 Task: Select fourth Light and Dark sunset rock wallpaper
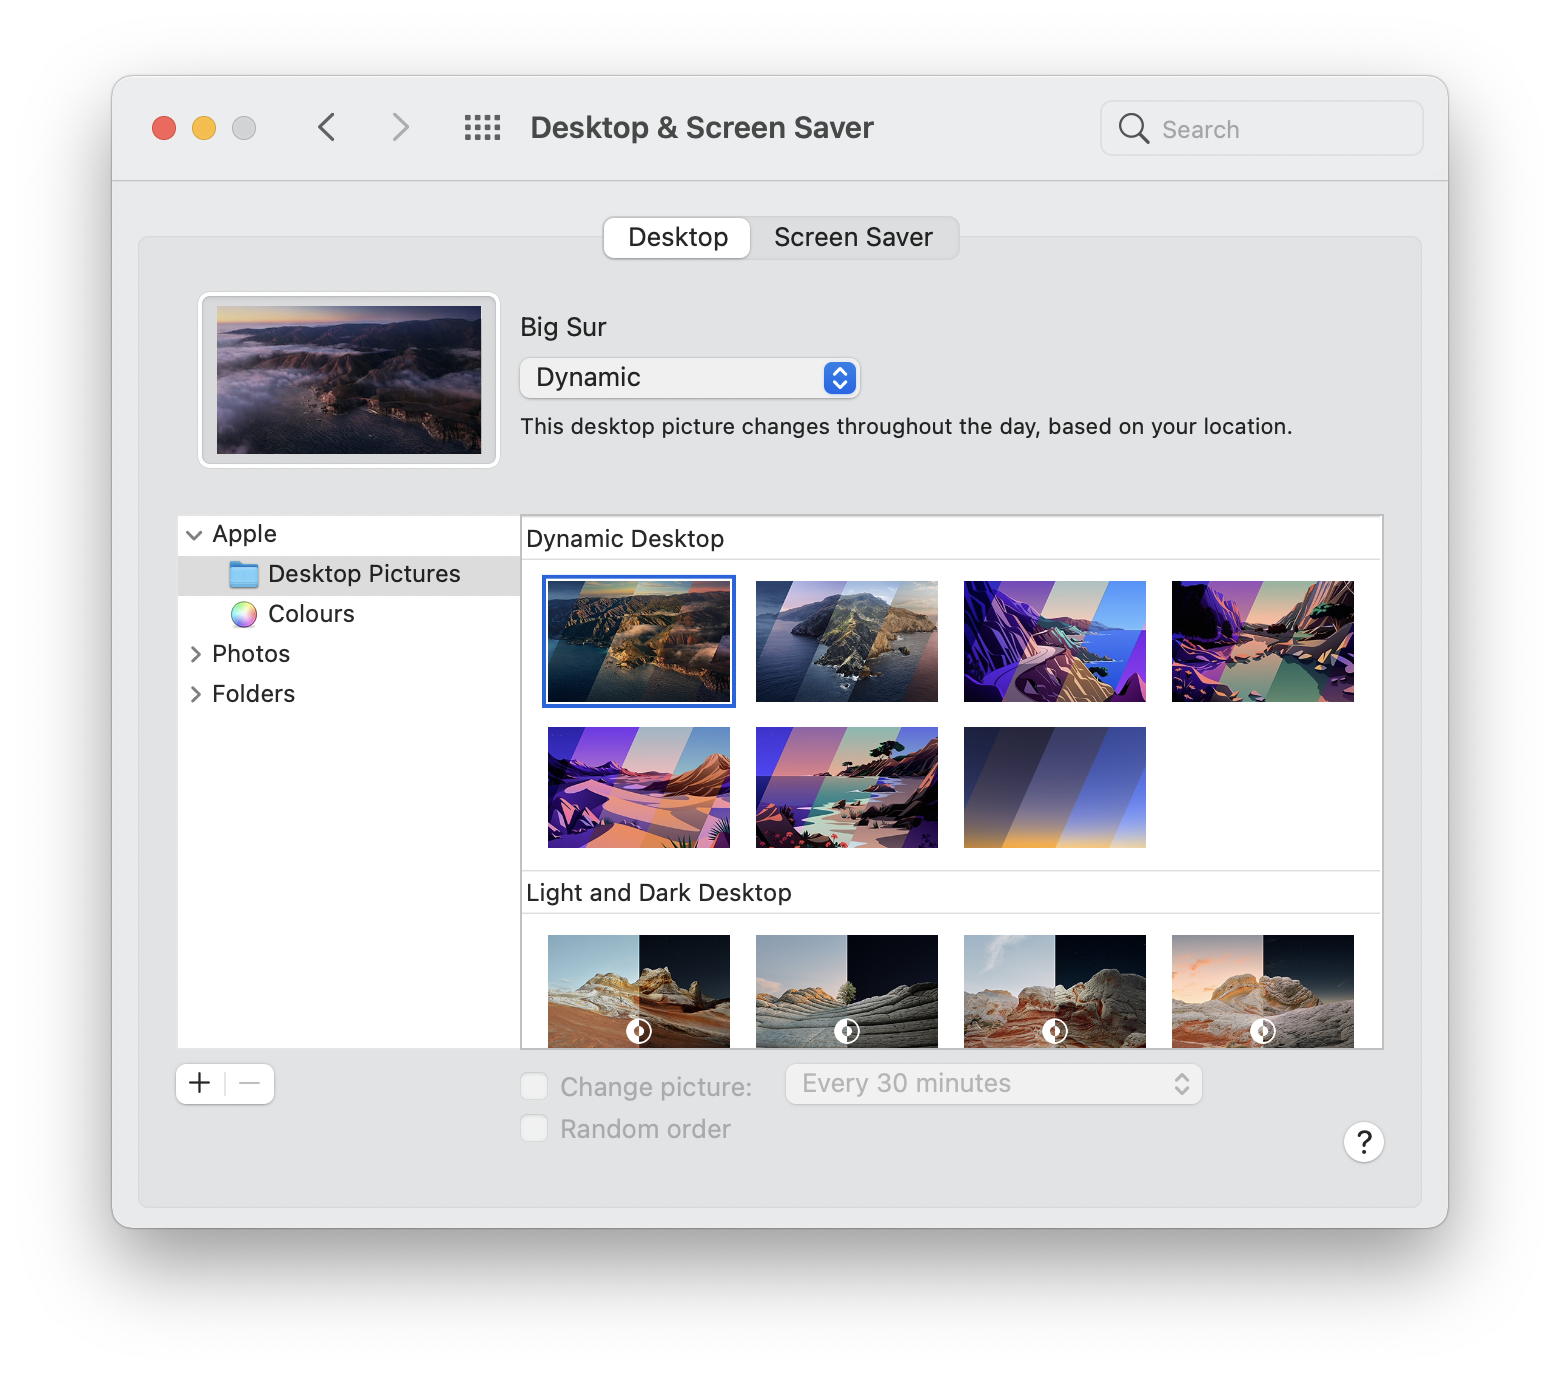click(x=1263, y=991)
